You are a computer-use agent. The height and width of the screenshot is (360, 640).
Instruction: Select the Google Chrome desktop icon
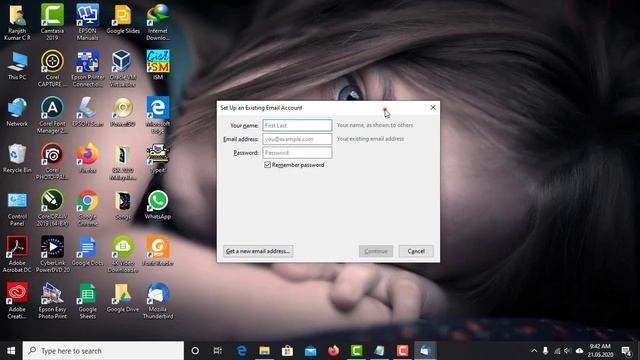click(x=87, y=208)
